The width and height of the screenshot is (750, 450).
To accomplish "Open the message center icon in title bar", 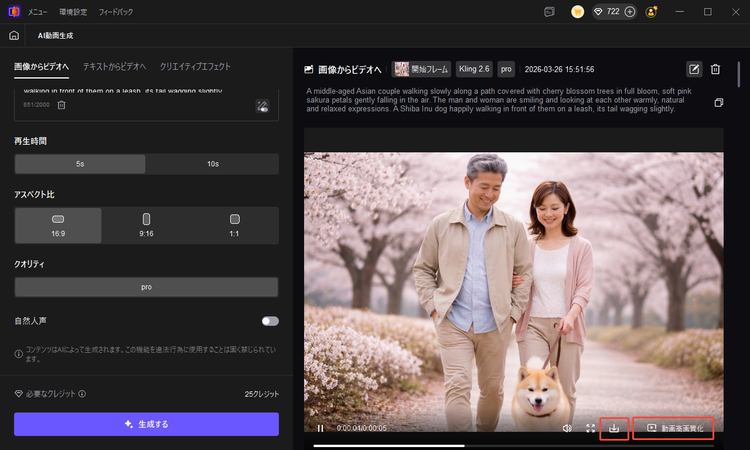I will point(550,12).
